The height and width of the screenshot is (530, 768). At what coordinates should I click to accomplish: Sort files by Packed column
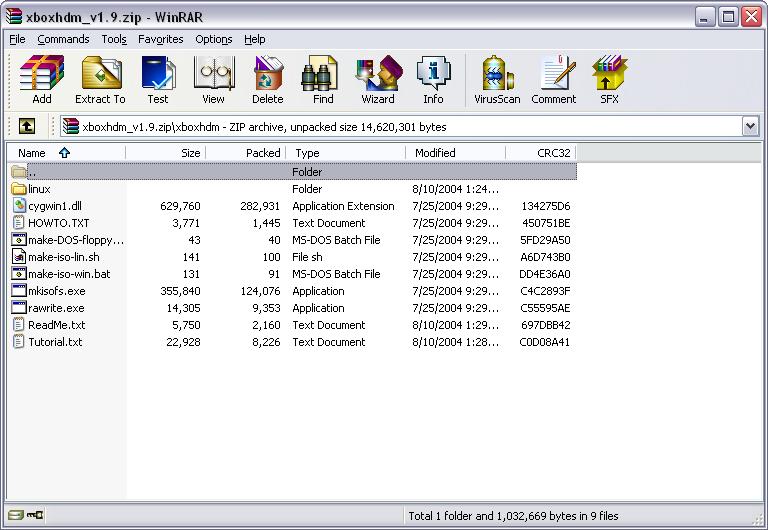[x=245, y=153]
